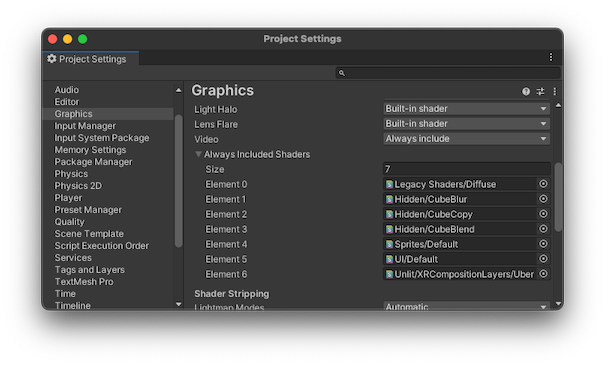This screenshot has height=365, width=605.
Task: Open the Video shader mode dropdown
Action: click(x=466, y=139)
